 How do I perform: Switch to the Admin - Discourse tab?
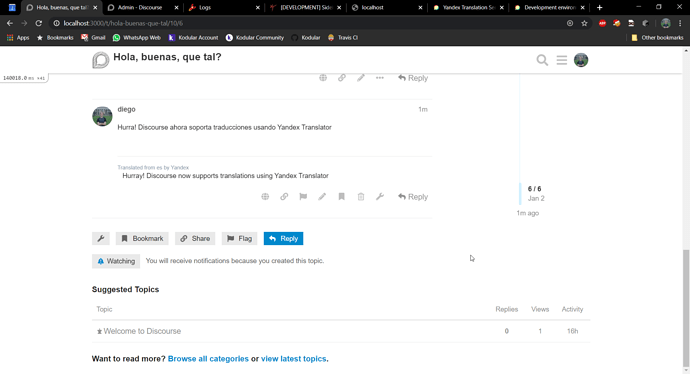pyautogui.click(x=142, y=7)
